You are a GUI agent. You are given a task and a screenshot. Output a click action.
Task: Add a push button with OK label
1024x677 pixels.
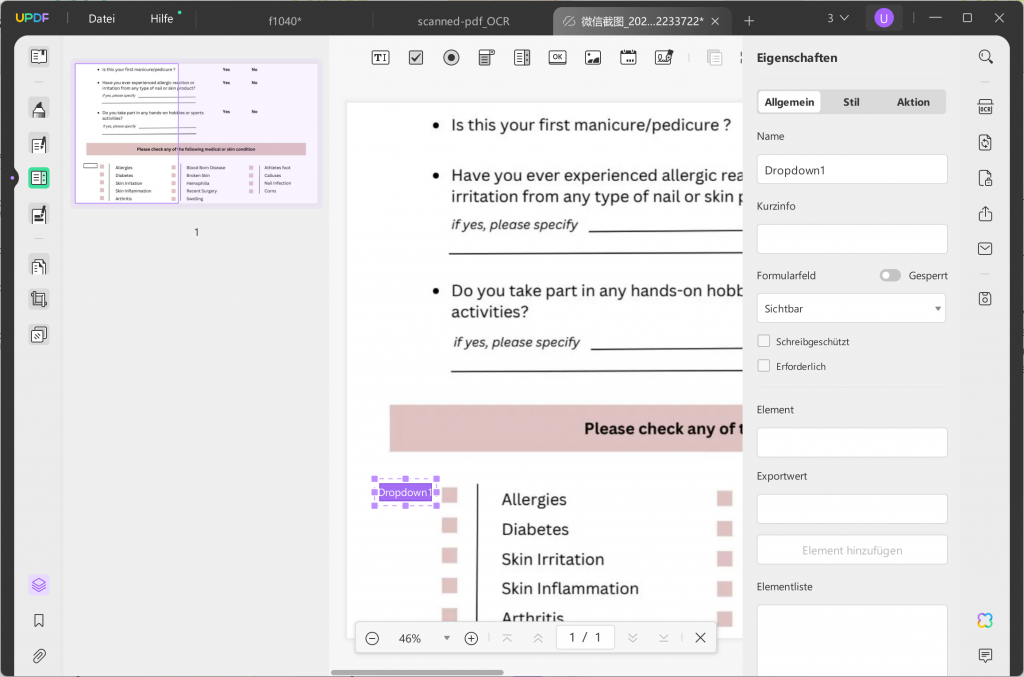point(556,57)
